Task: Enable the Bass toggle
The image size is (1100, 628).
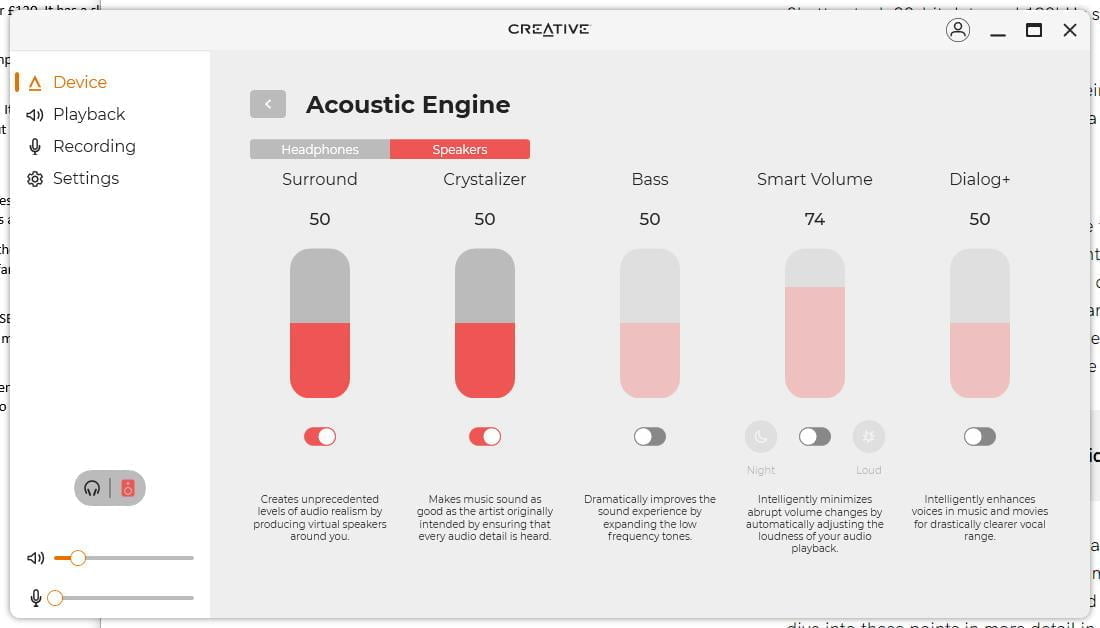Action: coord(650,437)
